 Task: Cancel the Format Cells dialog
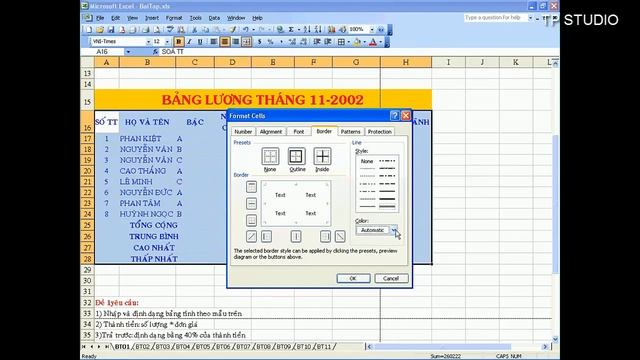391,278
